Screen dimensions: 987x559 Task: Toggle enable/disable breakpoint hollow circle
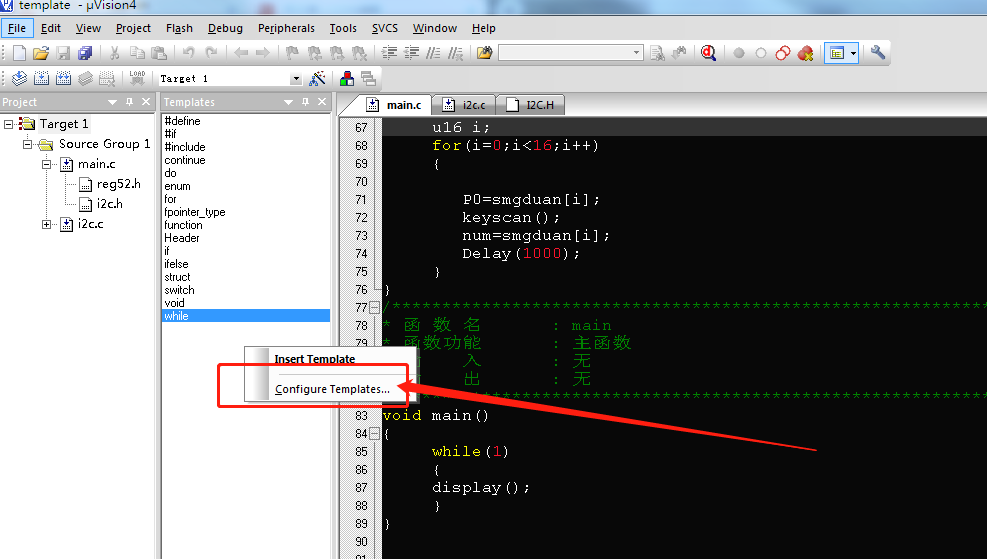click(761, 53)
